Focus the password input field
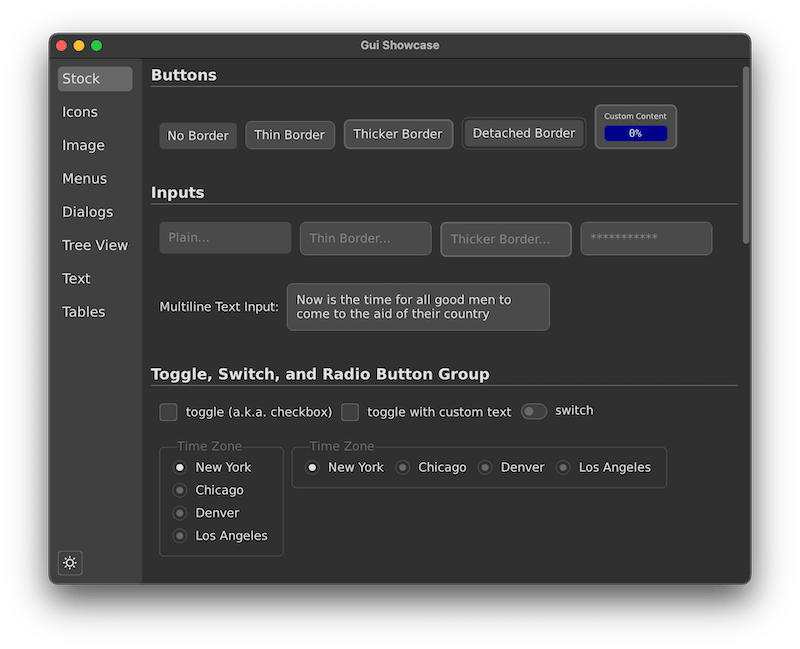Image resolution: width=800 pixels, height=649 pixels. point(646,239)
